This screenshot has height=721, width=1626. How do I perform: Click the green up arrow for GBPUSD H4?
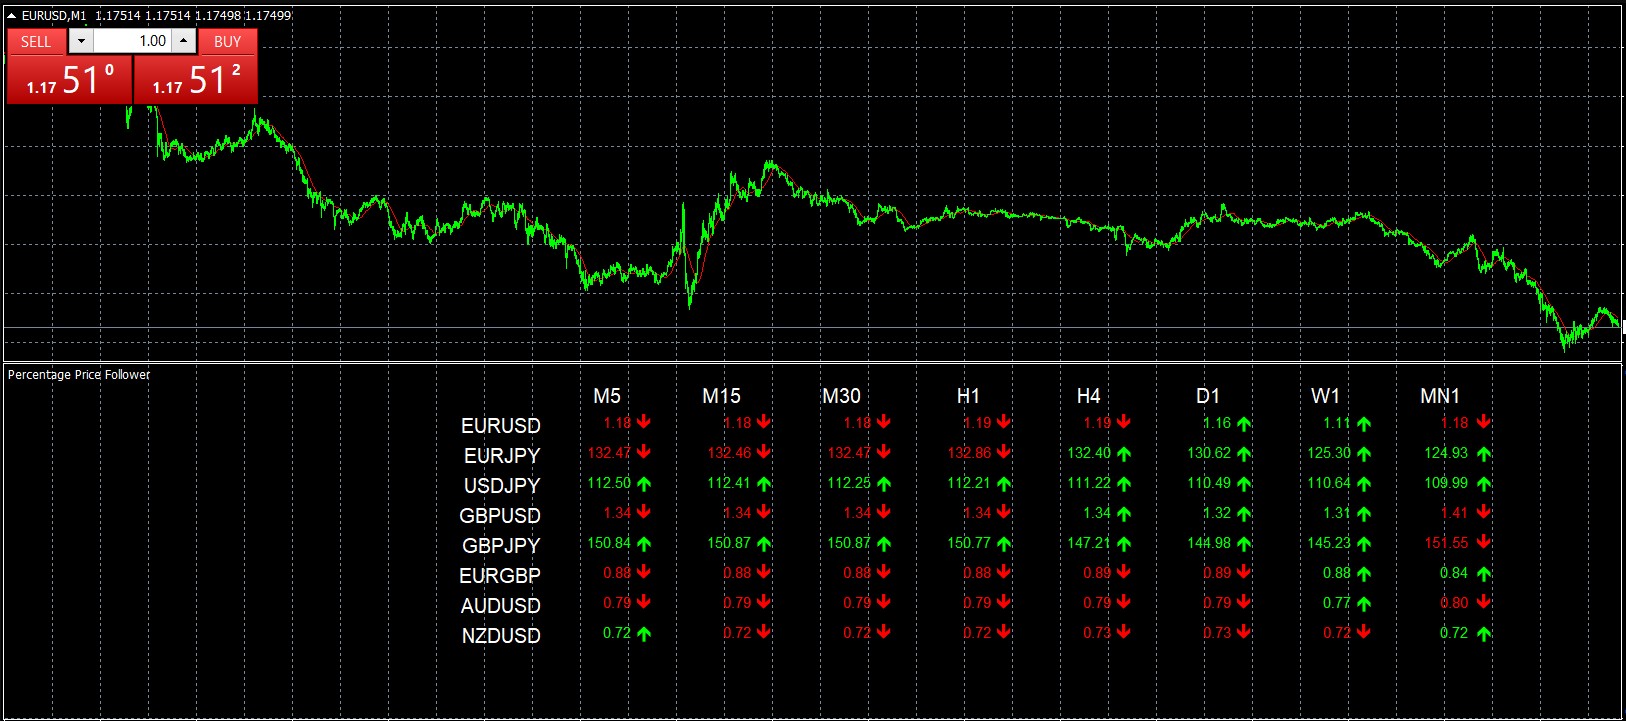(1124, 513)
